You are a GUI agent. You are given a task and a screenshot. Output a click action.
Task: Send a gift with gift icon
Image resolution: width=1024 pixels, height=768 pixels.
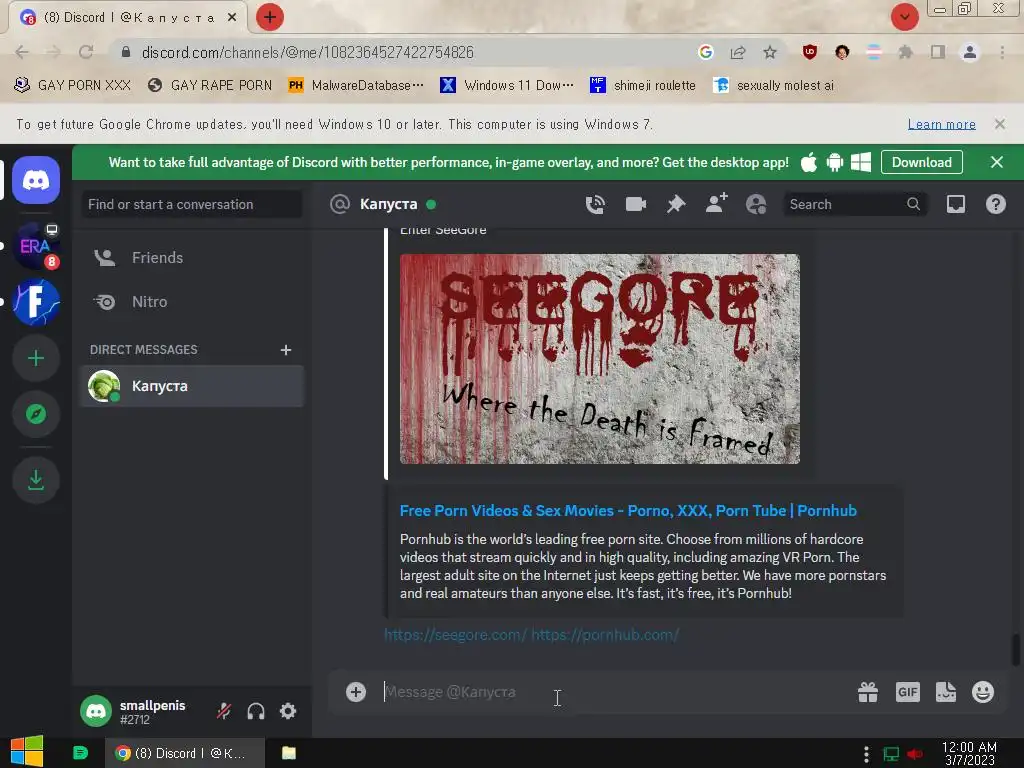(x=868, y=692)
